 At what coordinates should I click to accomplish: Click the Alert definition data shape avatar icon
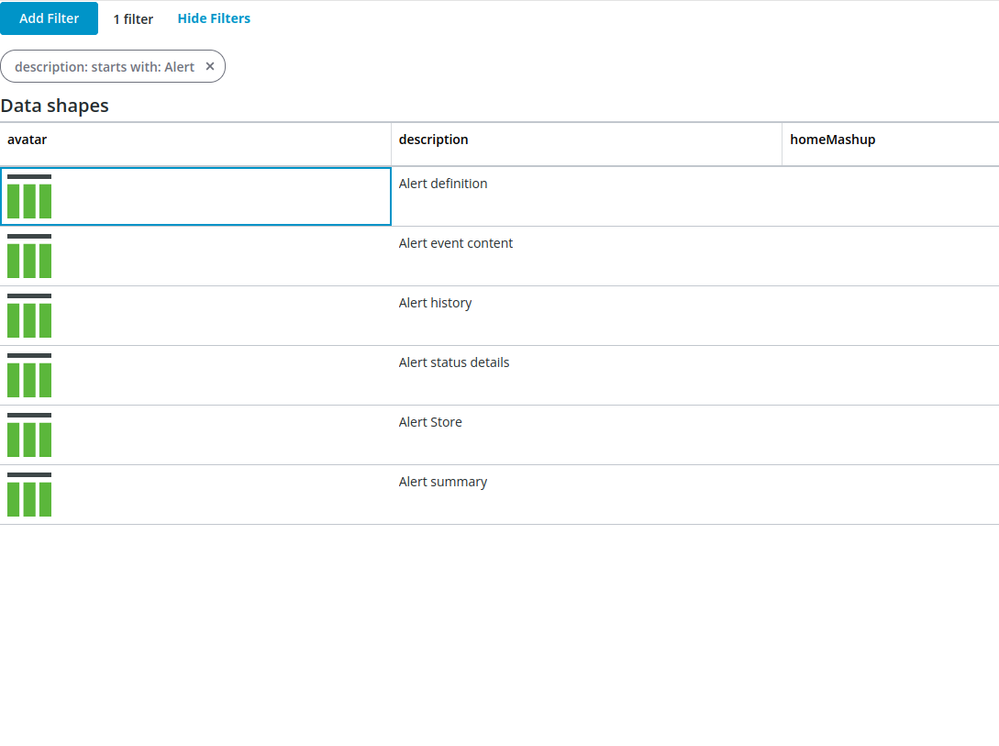(29, 196)
